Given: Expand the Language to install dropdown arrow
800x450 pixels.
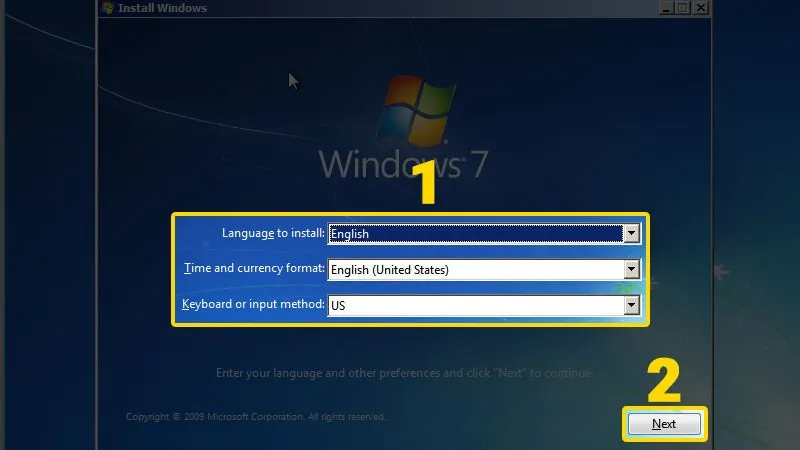Looking at the screenshot, I should [x=631, y=234].
